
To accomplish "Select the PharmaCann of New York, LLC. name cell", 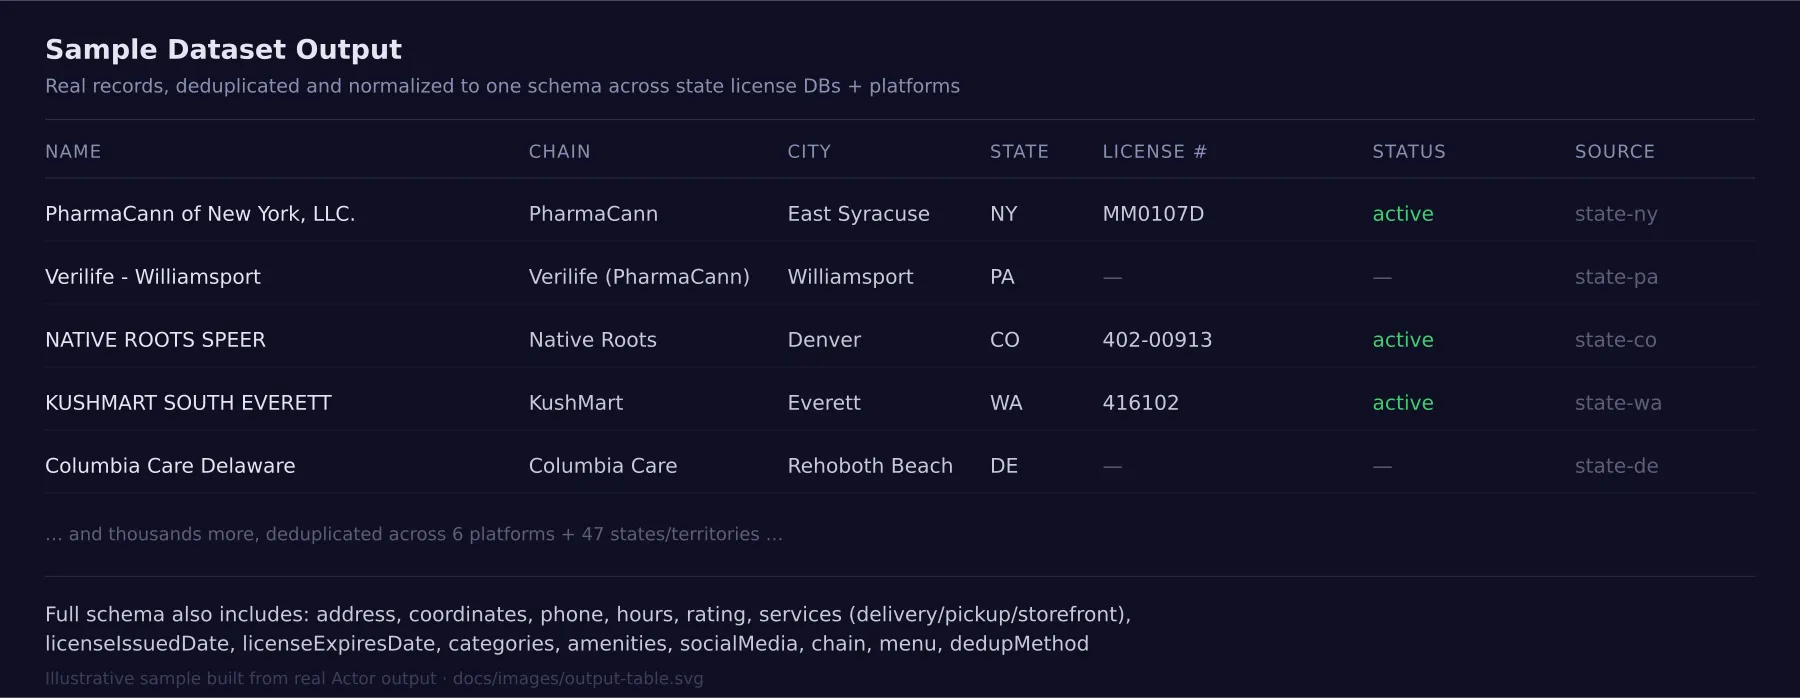I will tap(200, 214).
